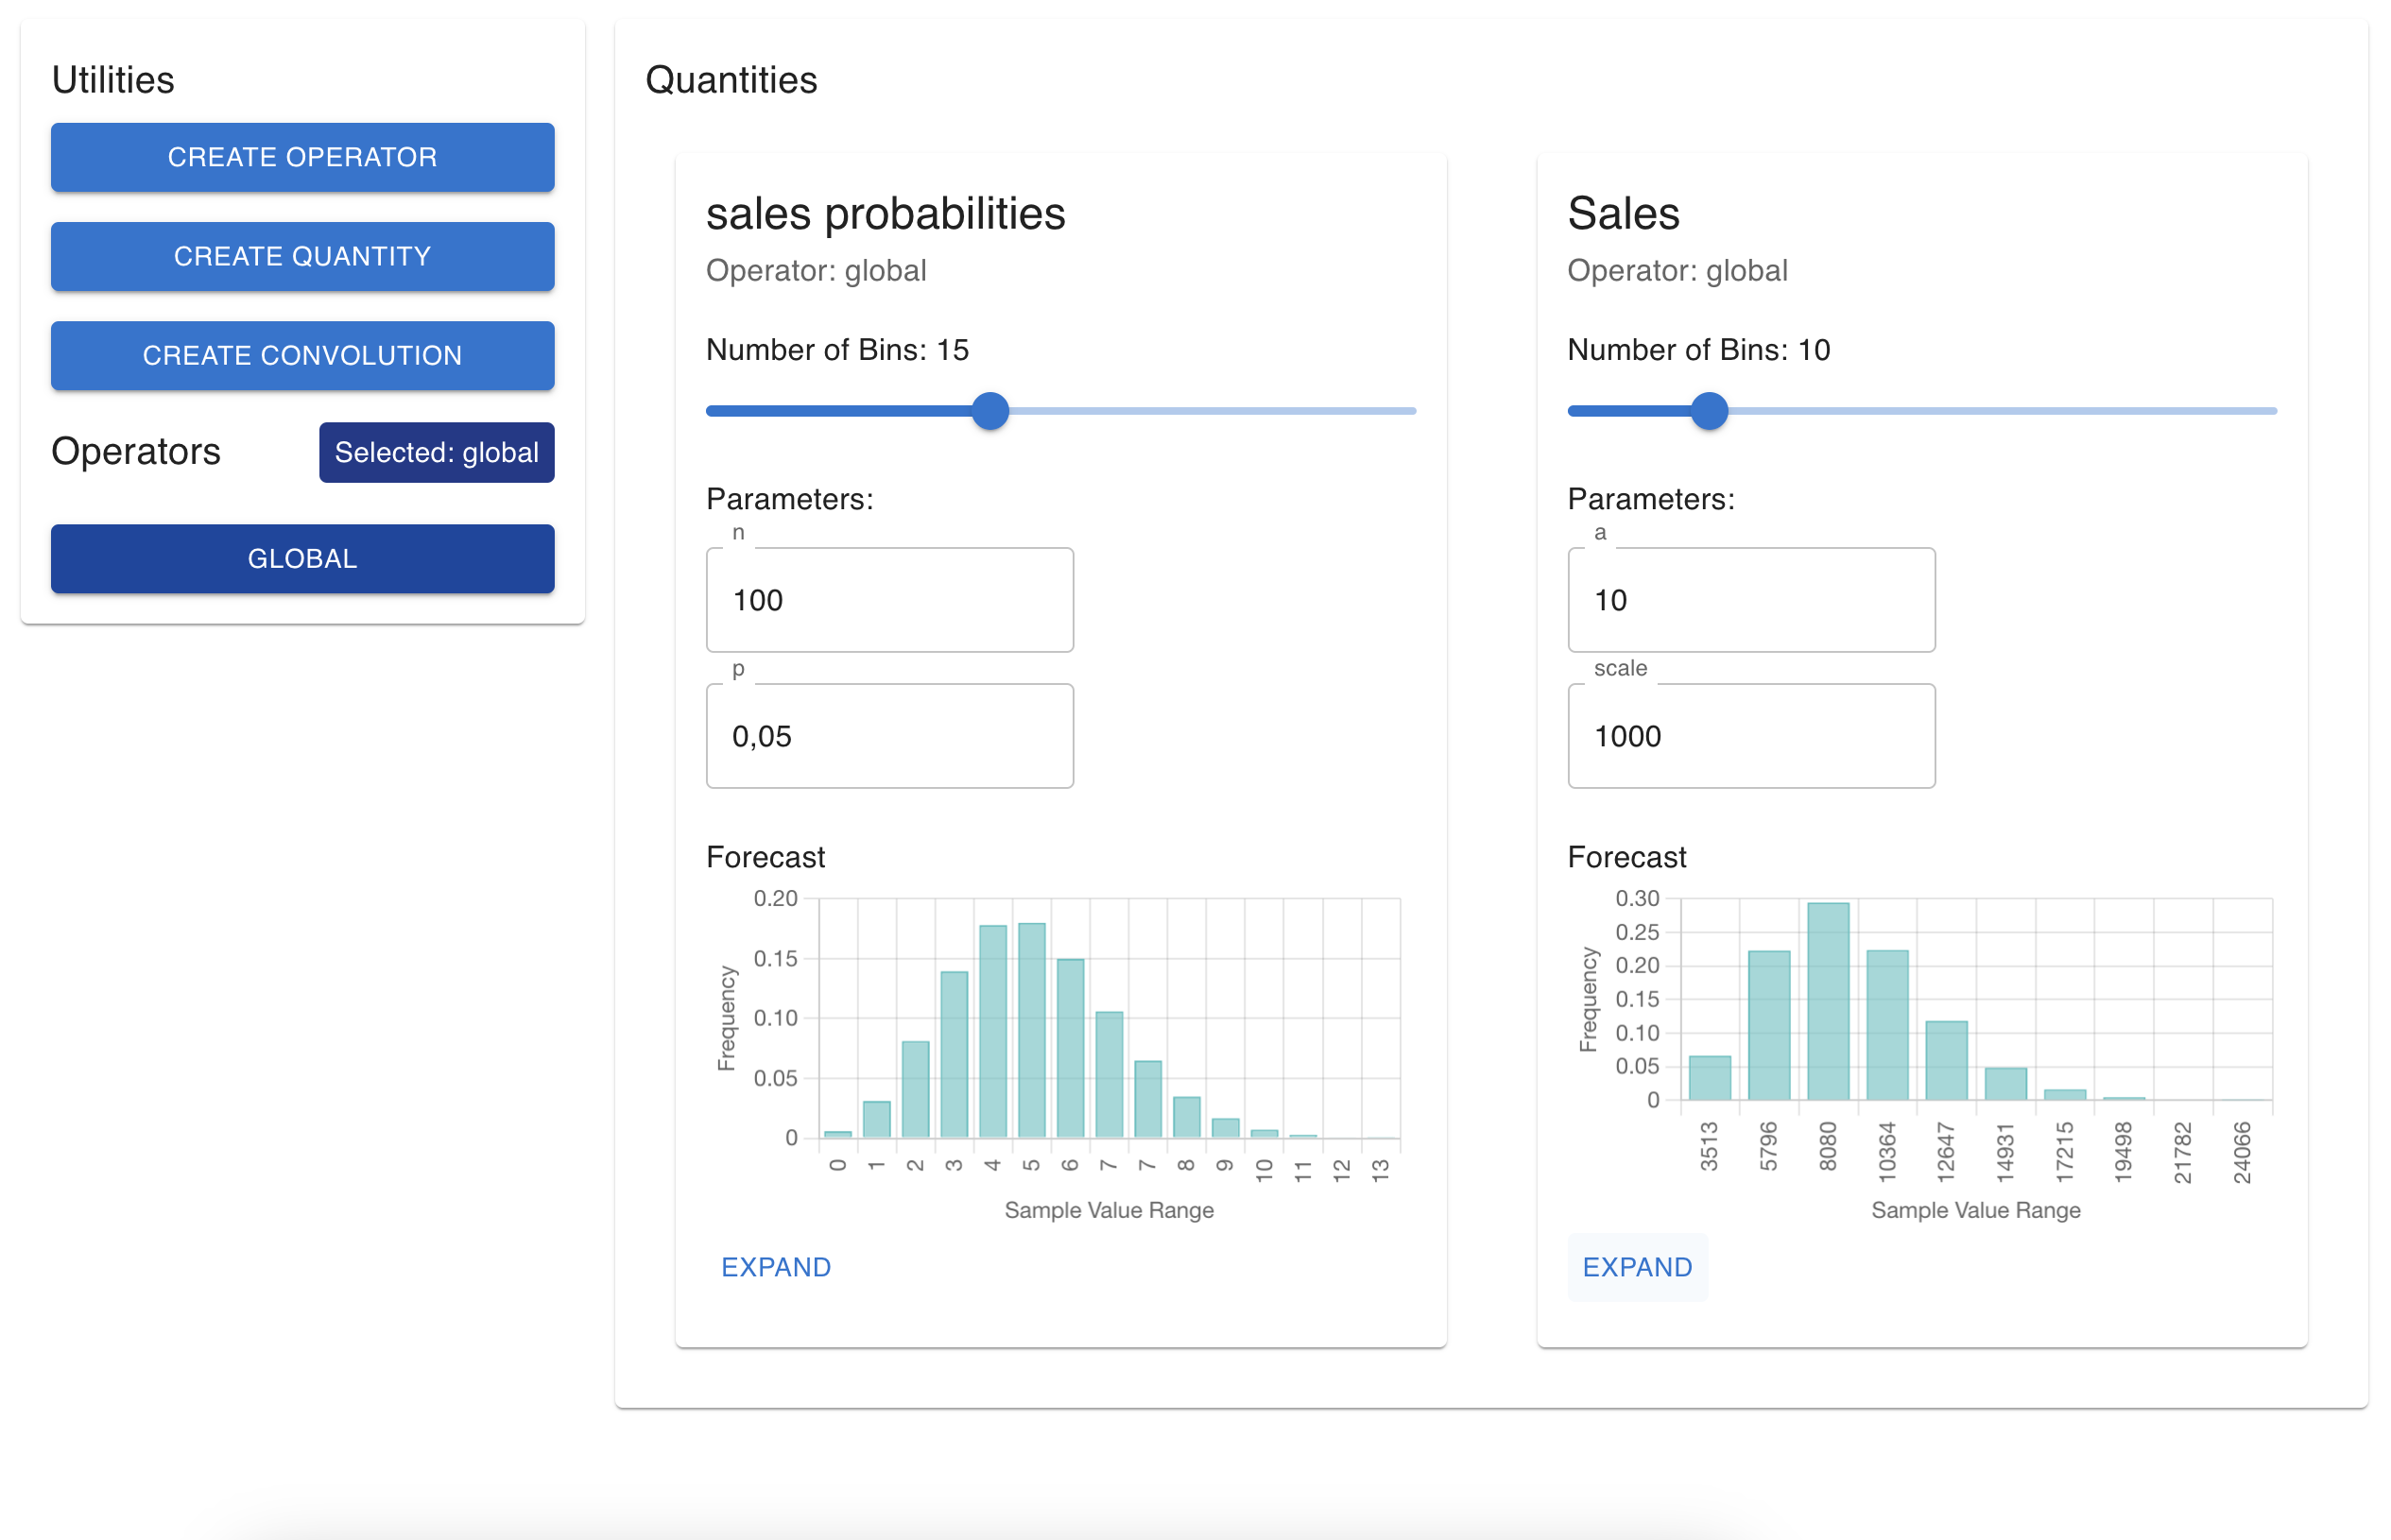Click the Quantities panel heading
The height and width of the screenshot is (1540, 2391).
tap(731, 80)
